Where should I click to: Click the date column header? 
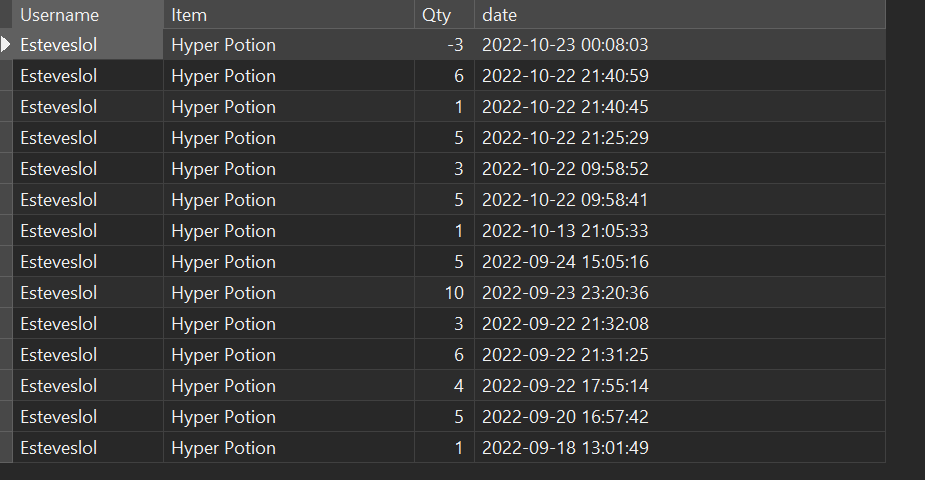coord(680,14)
